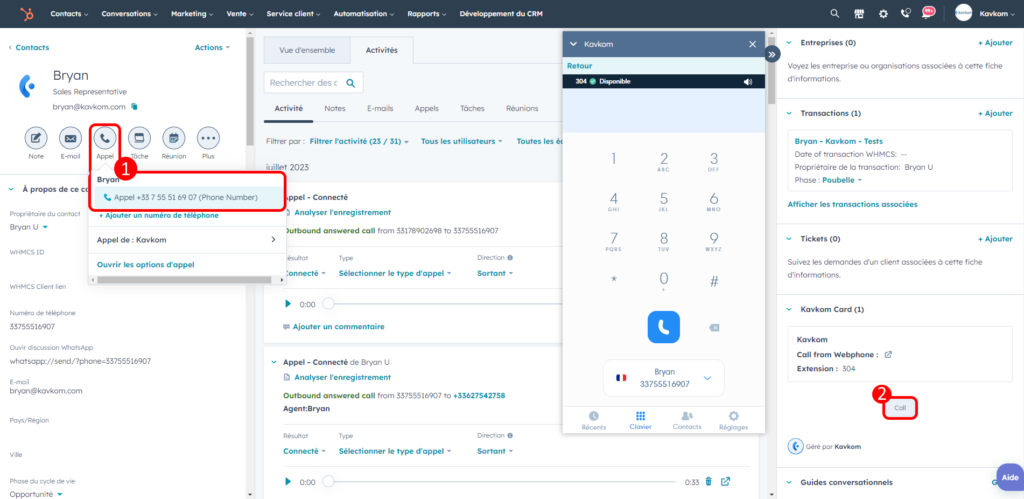Click the dialpad backspace icon
The width and height of the screenshot is (1024, 499).
pyautogui.click(x=713, y=327)
